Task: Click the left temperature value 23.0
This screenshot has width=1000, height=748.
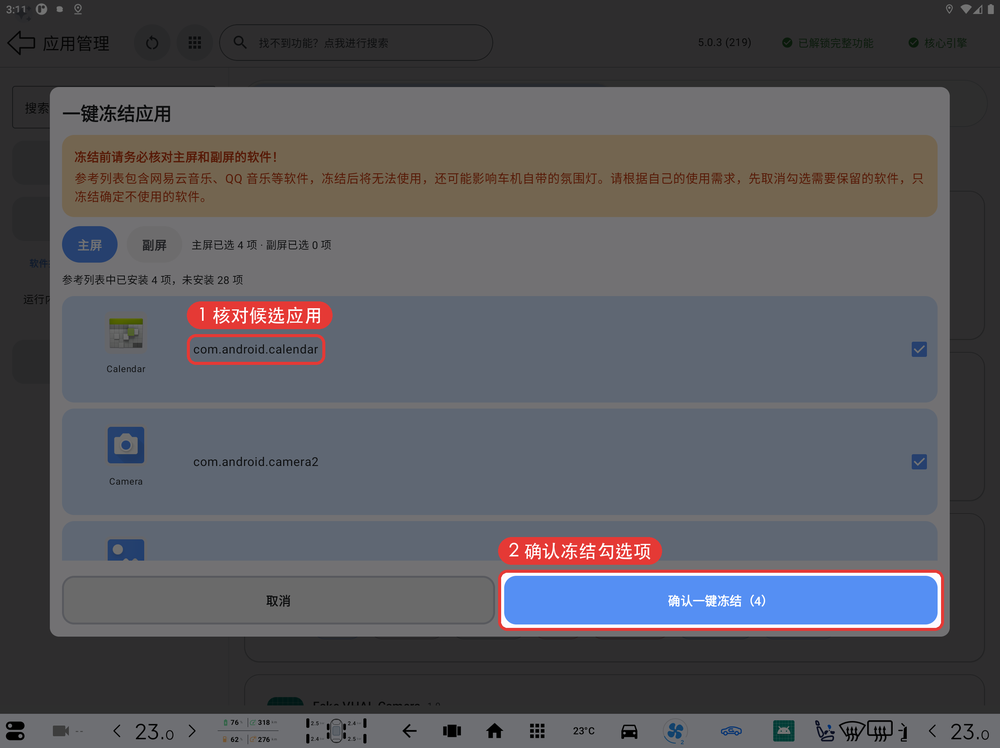Action: (x=154, y=732)
